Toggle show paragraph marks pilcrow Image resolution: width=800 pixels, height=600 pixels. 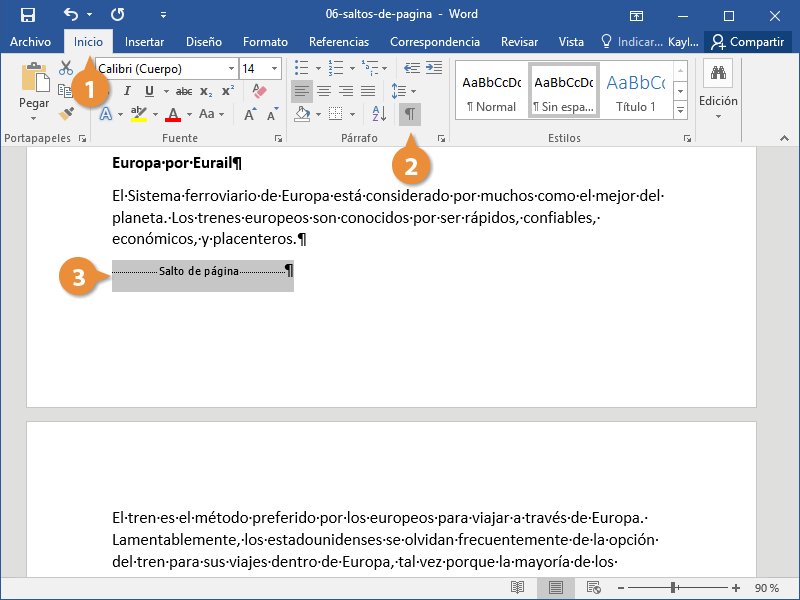410,114
